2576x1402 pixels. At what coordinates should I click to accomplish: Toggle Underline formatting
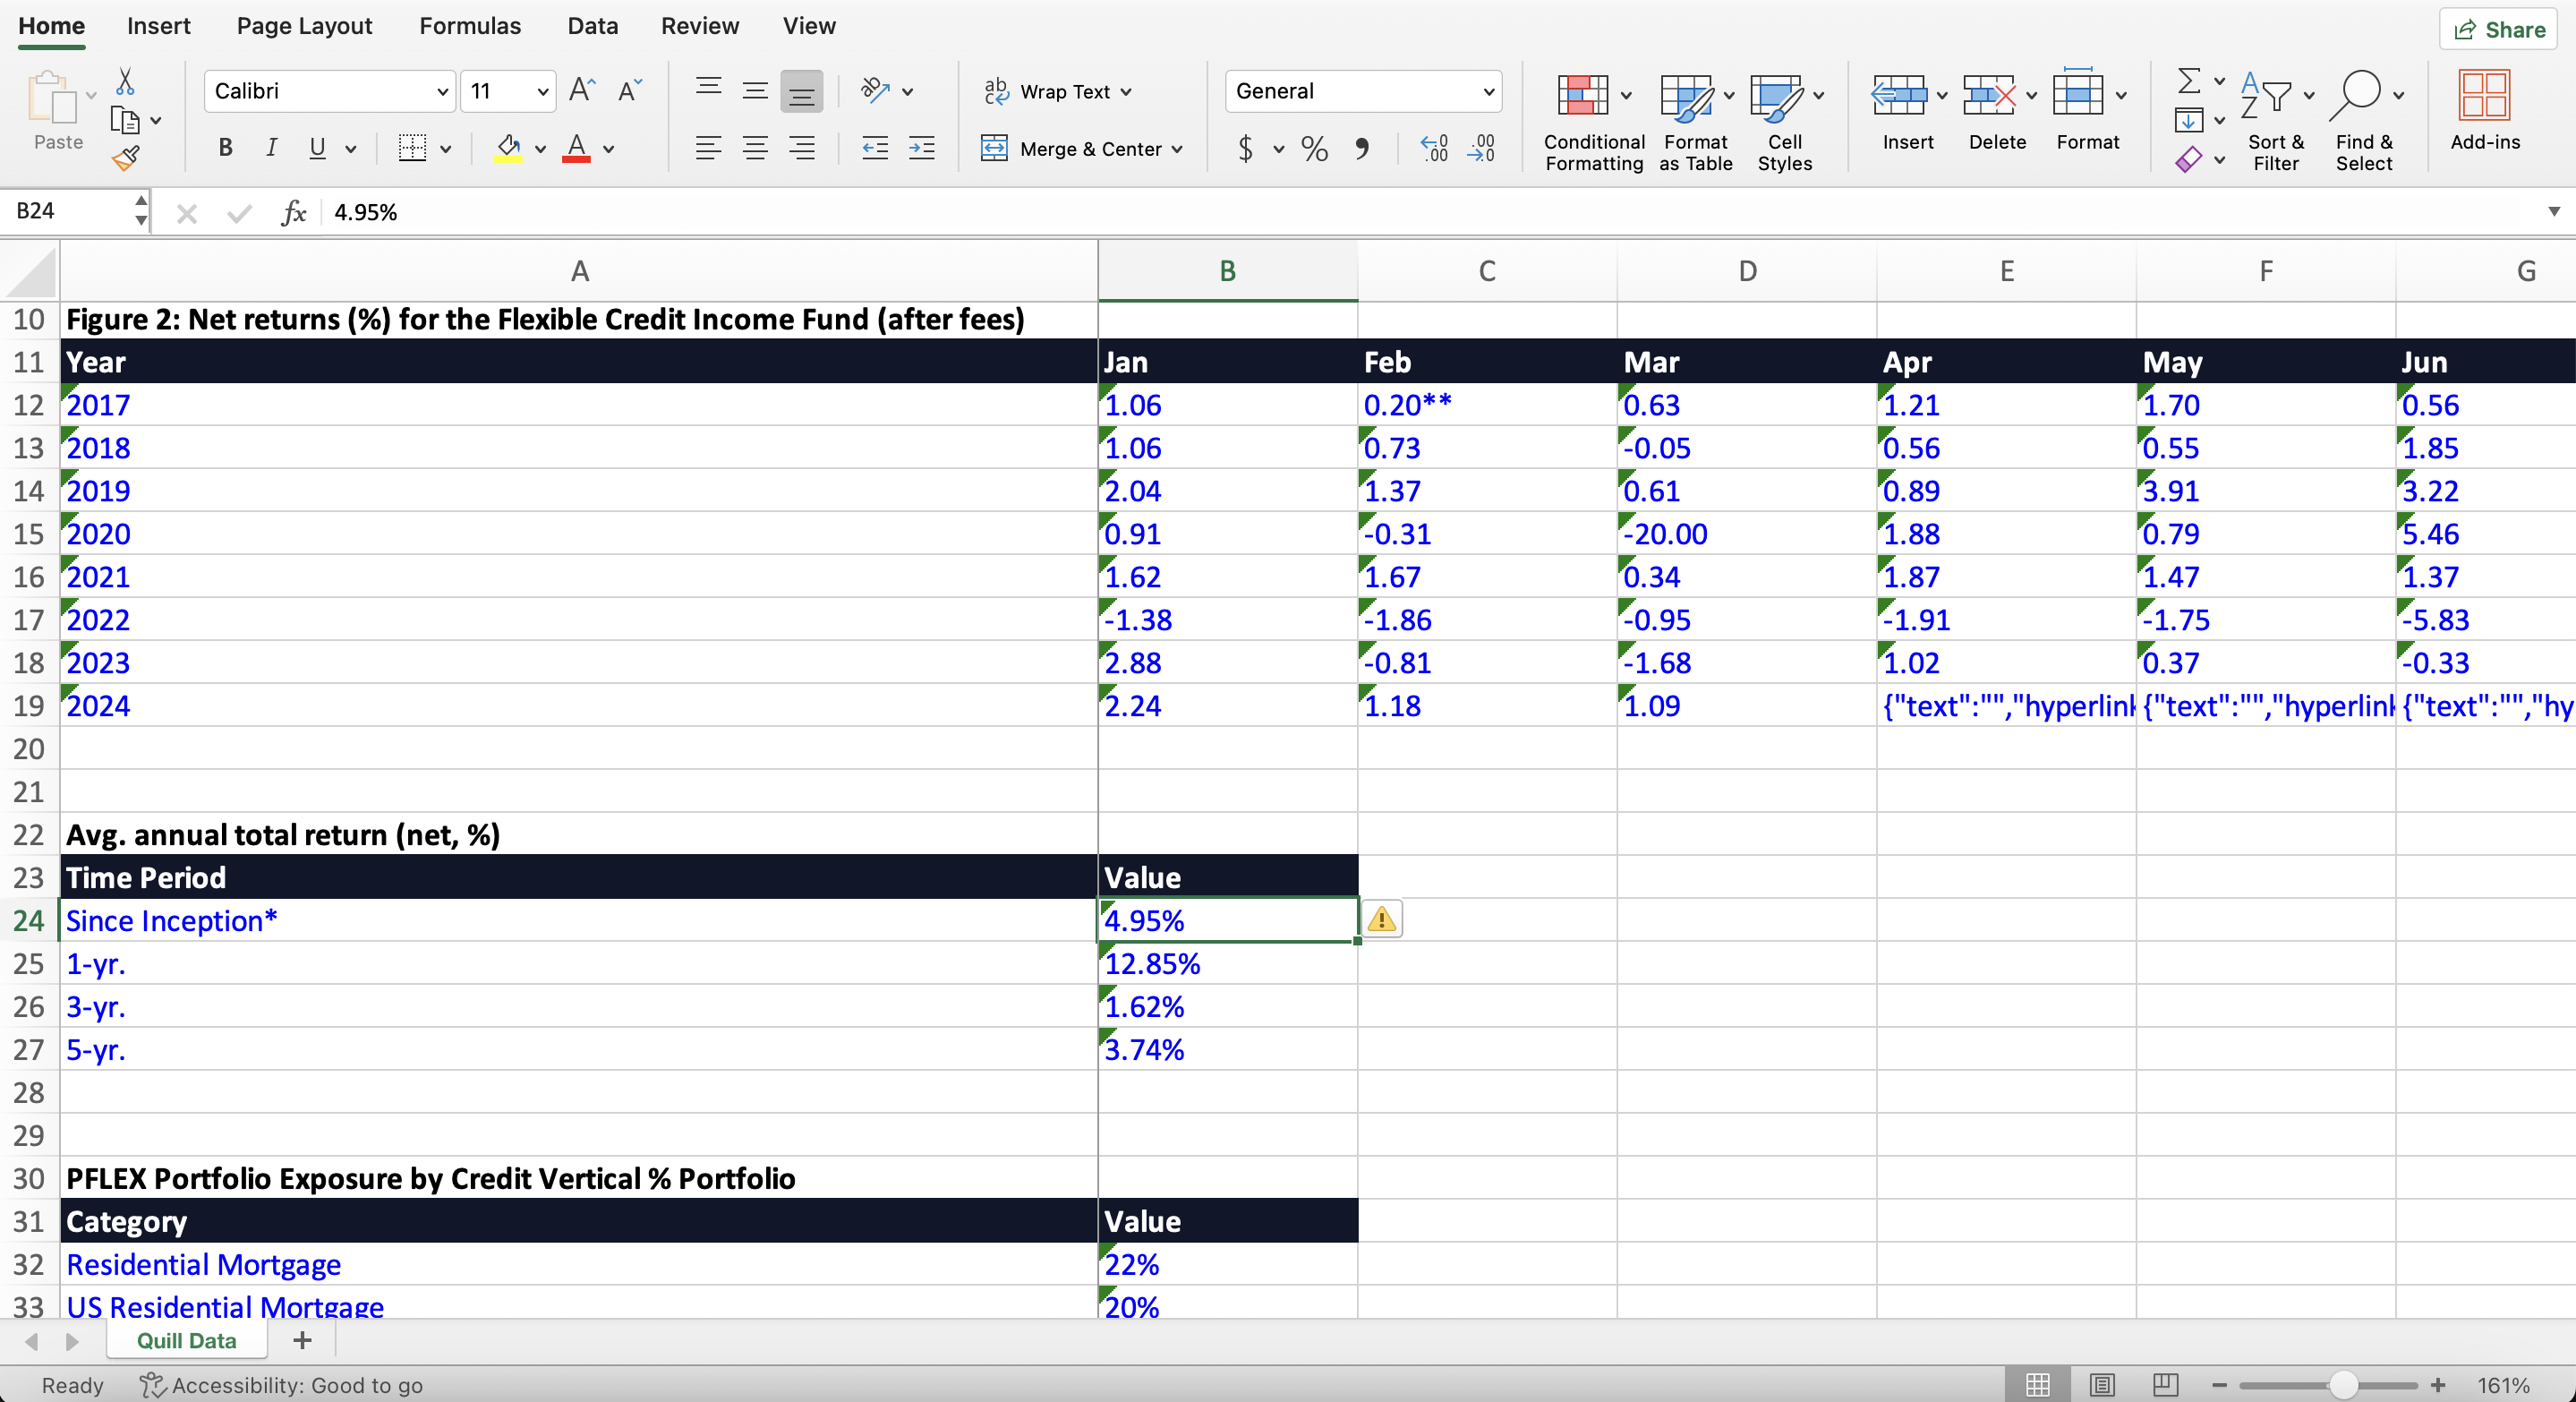pyautogui.click(x=317, y=148)
